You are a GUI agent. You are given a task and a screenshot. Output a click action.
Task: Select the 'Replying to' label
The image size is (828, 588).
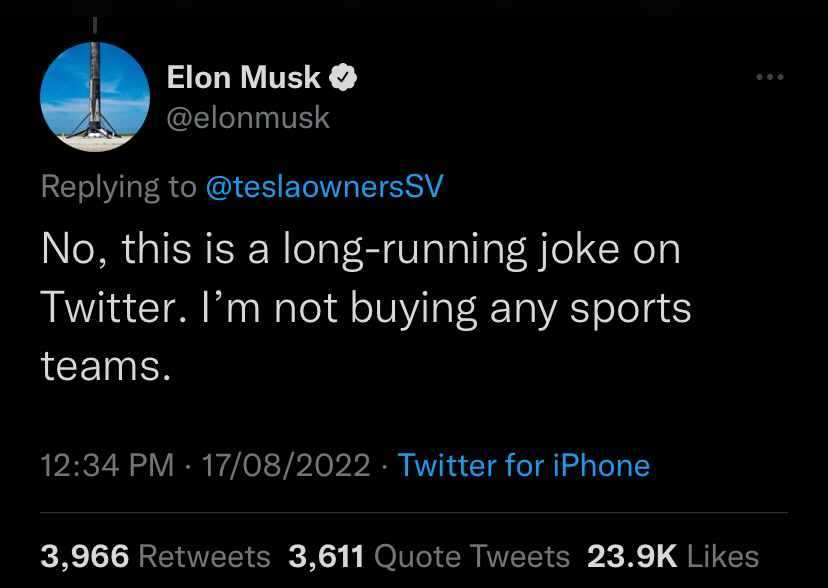click(x=119, y=187)
